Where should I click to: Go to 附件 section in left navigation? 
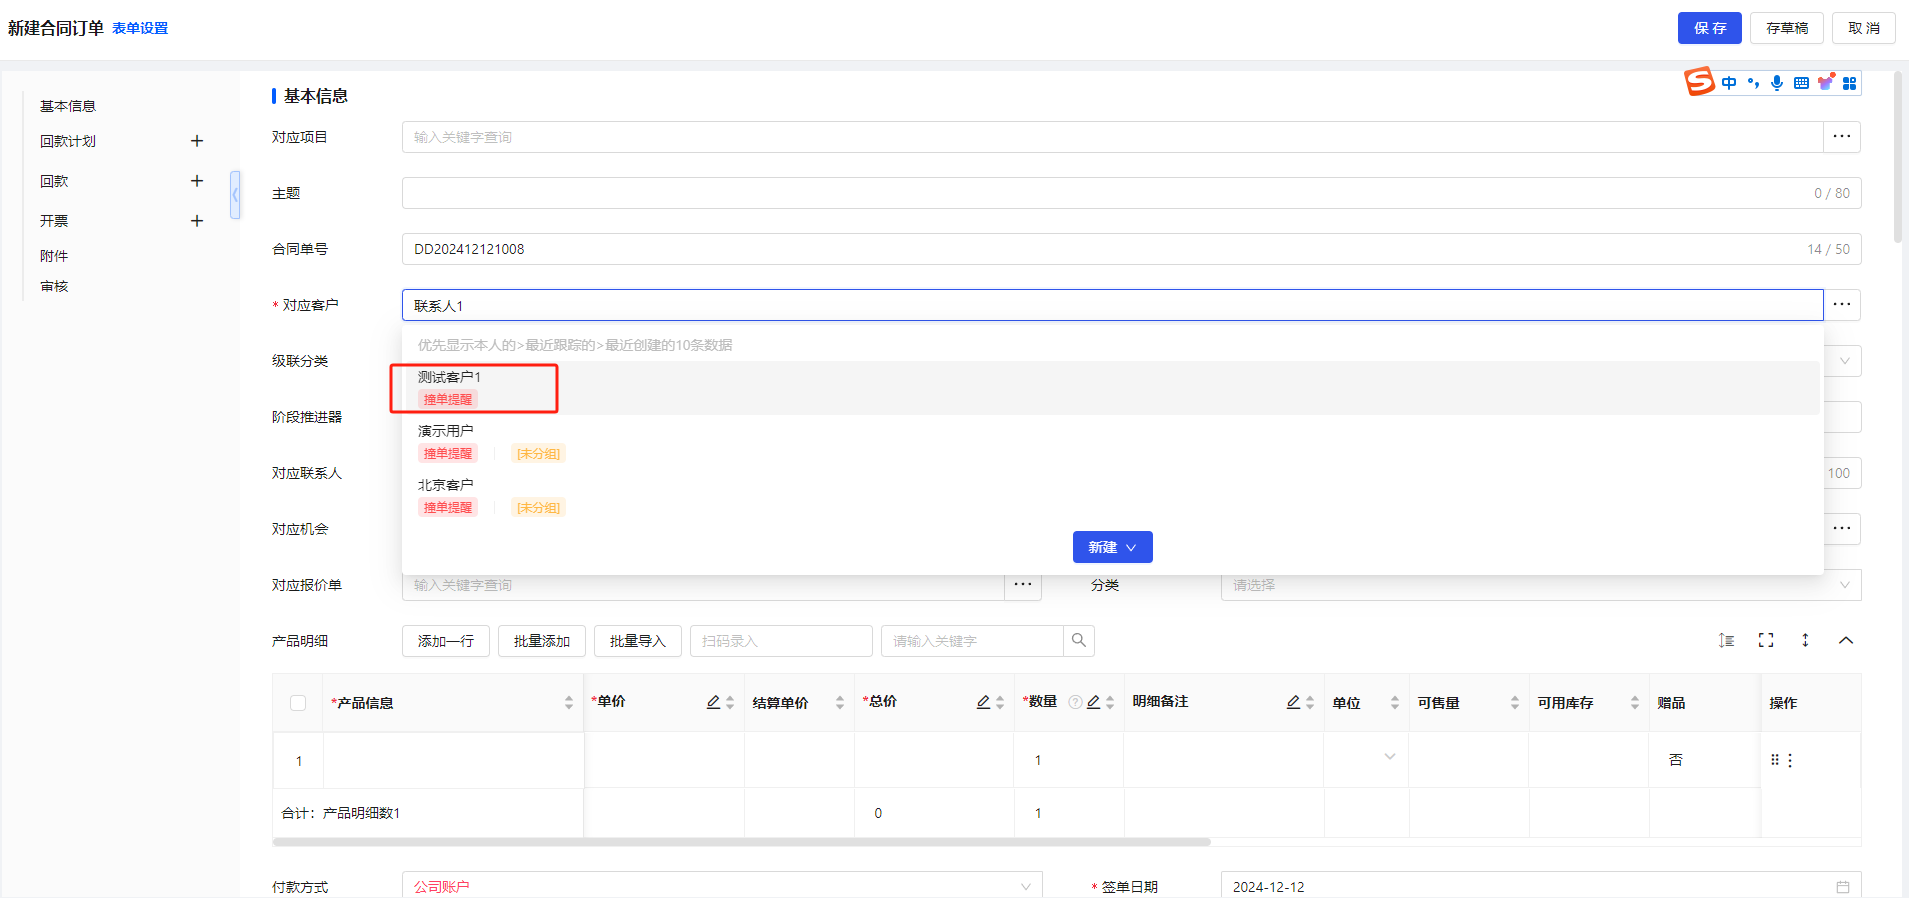tap(54, 256)
